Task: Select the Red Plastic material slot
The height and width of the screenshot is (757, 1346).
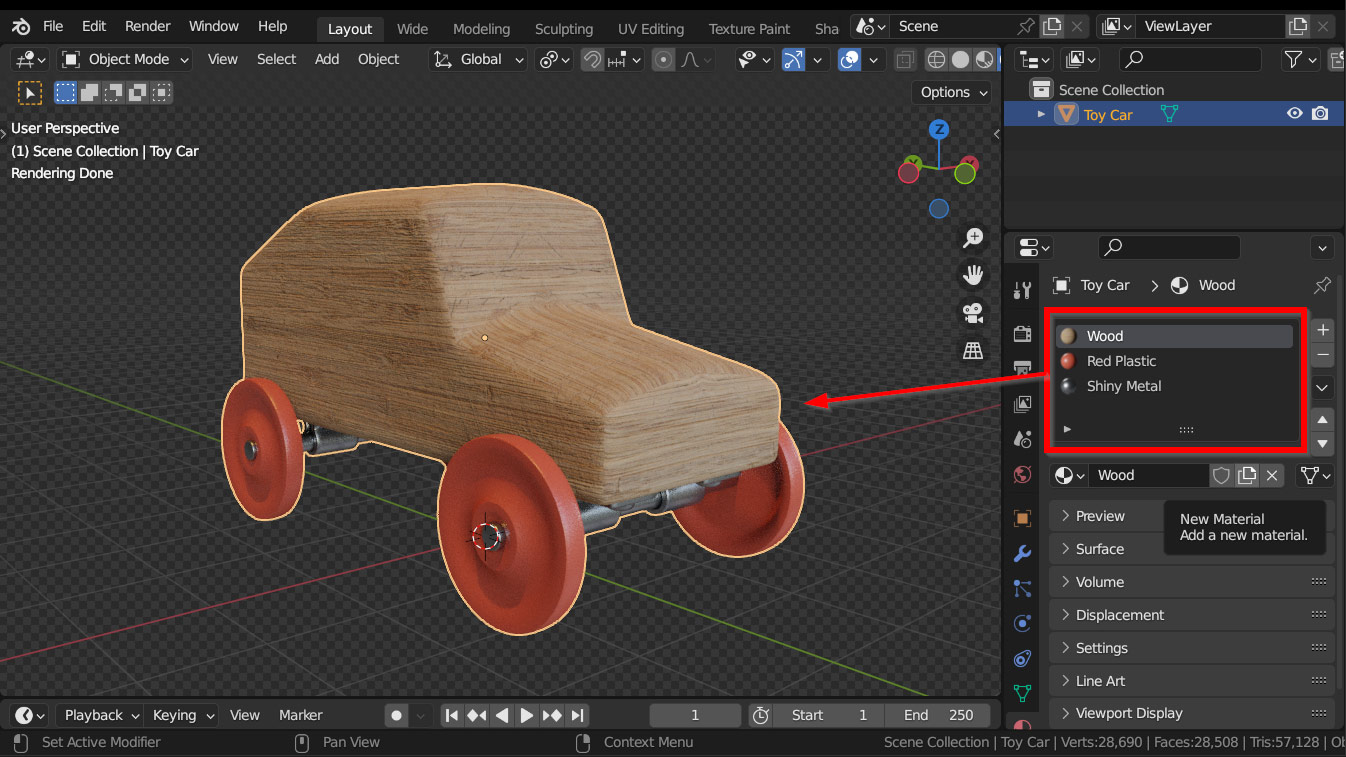Action: coord(1122,361)
